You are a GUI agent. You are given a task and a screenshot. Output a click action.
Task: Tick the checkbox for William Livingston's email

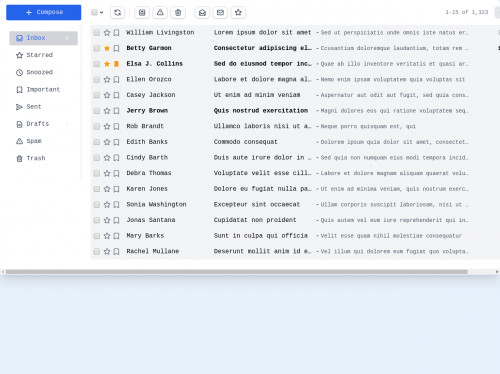(x=97, y=33)
